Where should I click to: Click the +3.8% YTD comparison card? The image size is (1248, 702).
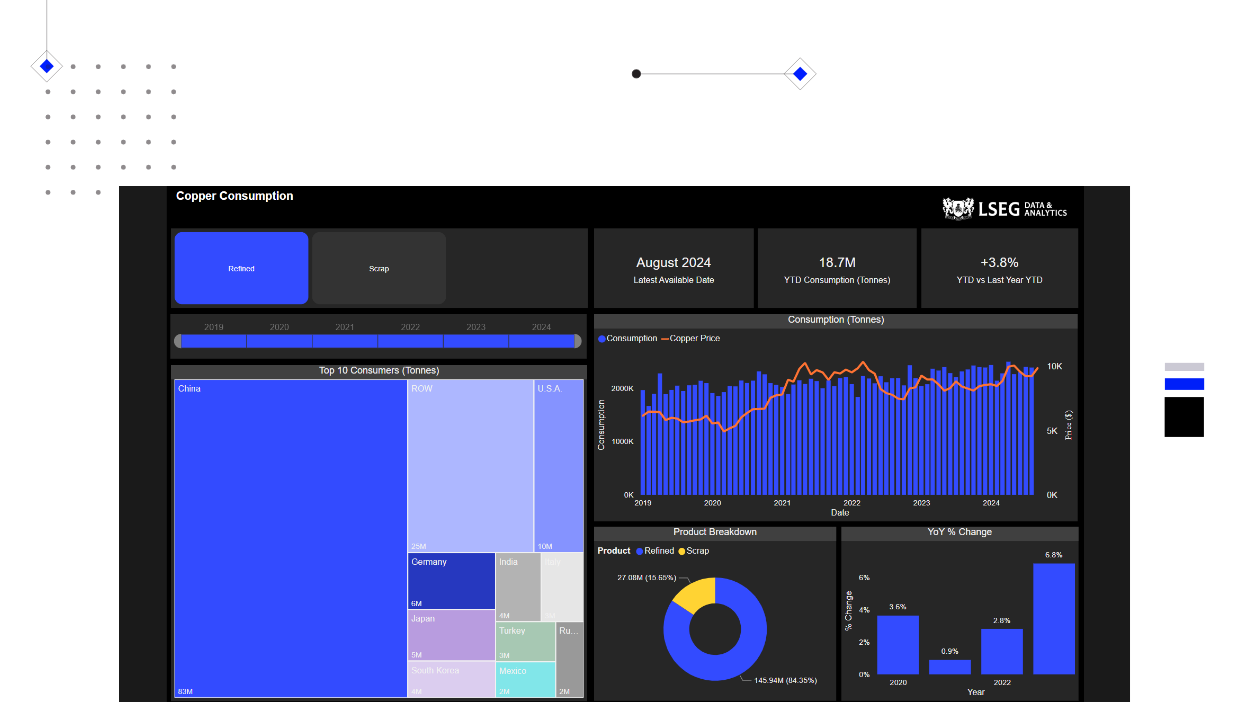(x=998, y=268)
